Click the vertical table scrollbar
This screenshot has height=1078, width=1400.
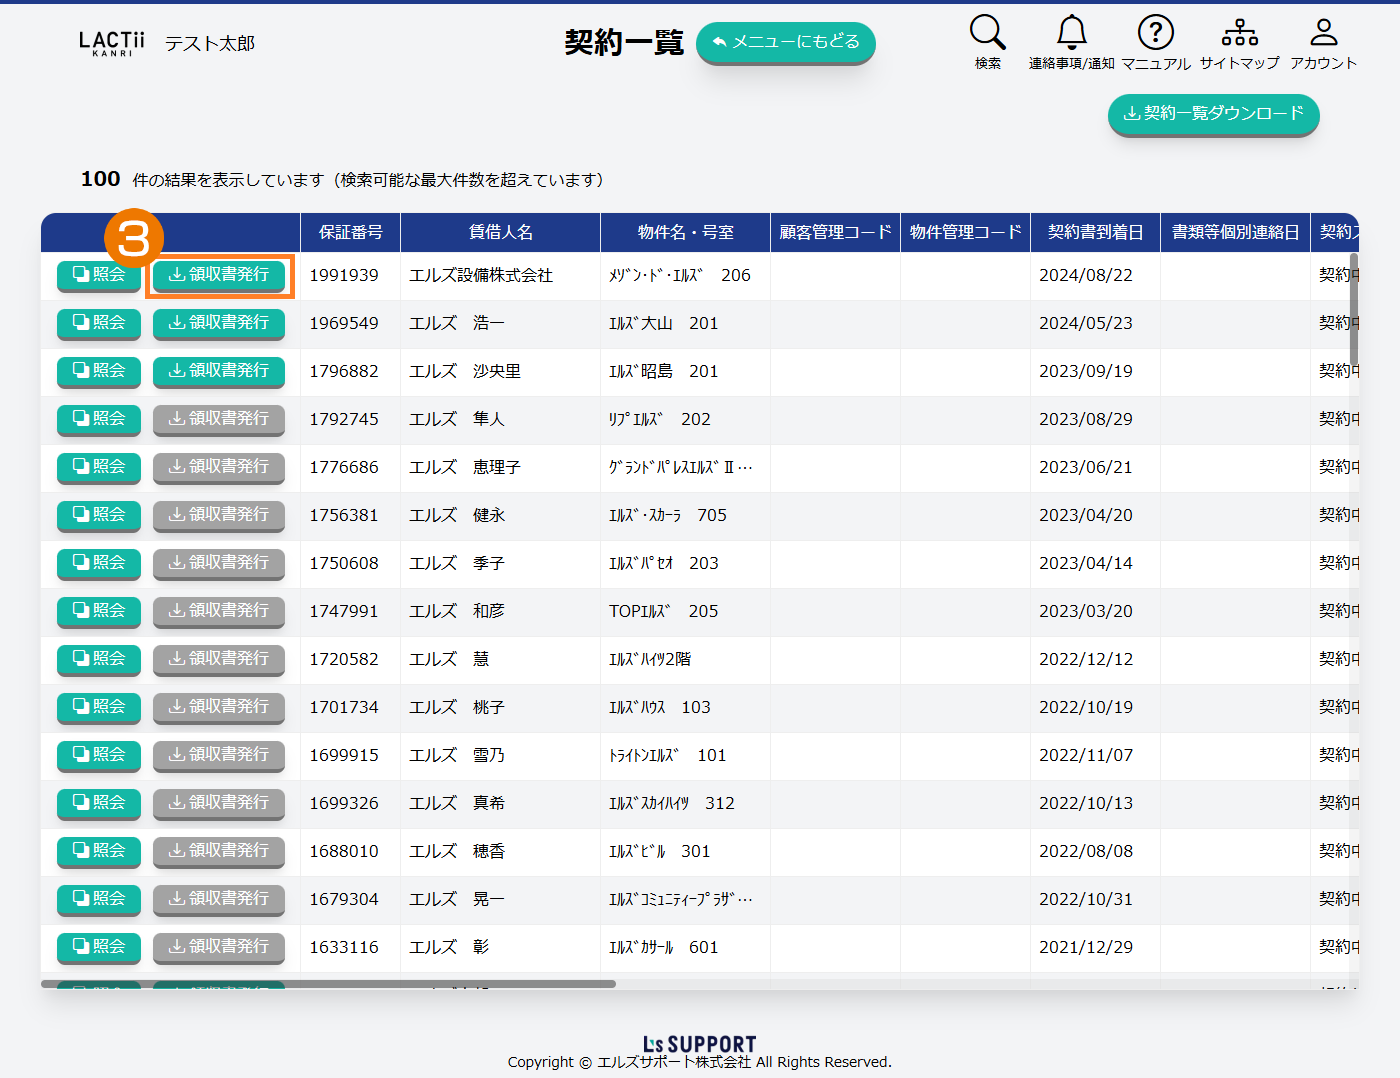(1354, 310)
